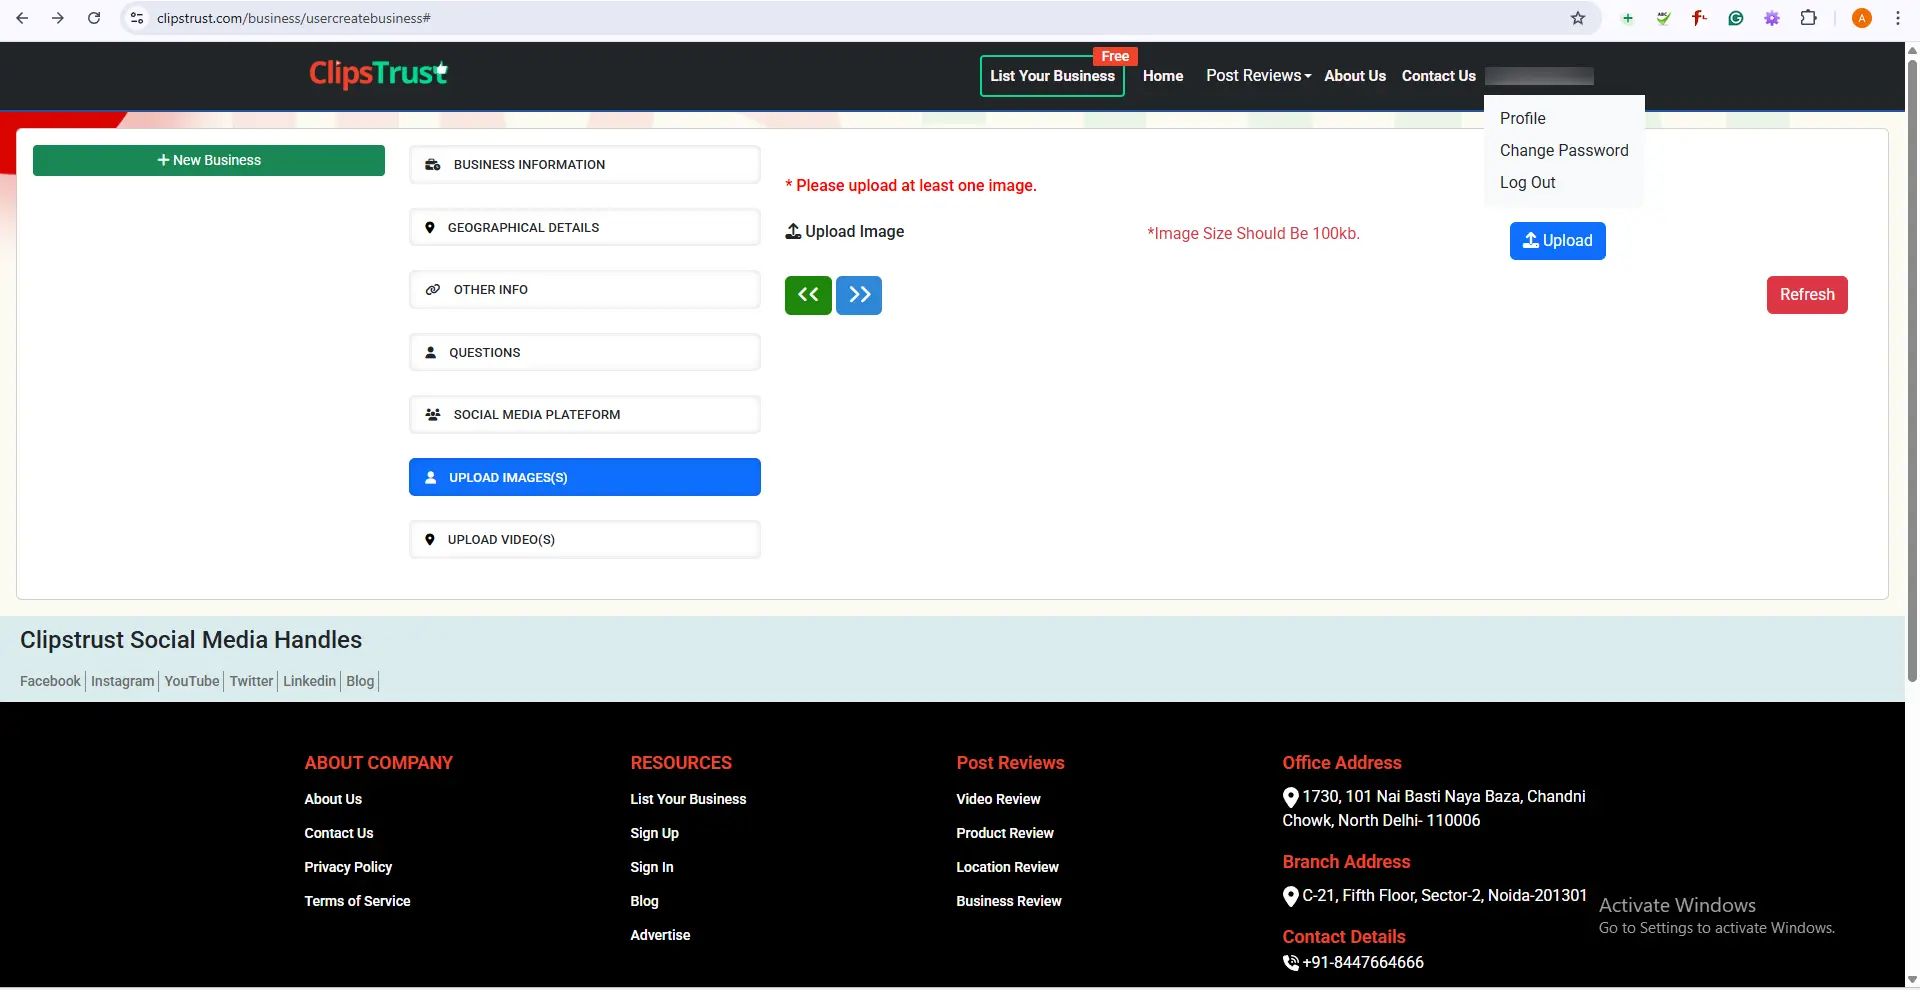
Task: Click the browser forward arrow
Action: point(58,18)
